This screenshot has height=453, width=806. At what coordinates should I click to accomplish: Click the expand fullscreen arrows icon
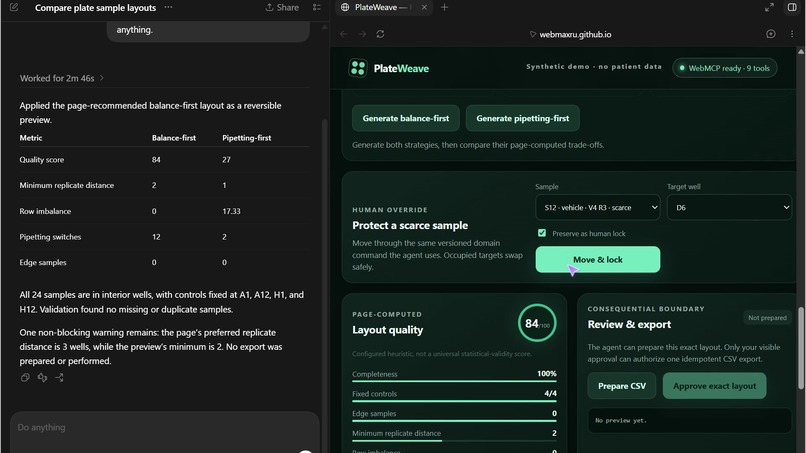point(769,7)
